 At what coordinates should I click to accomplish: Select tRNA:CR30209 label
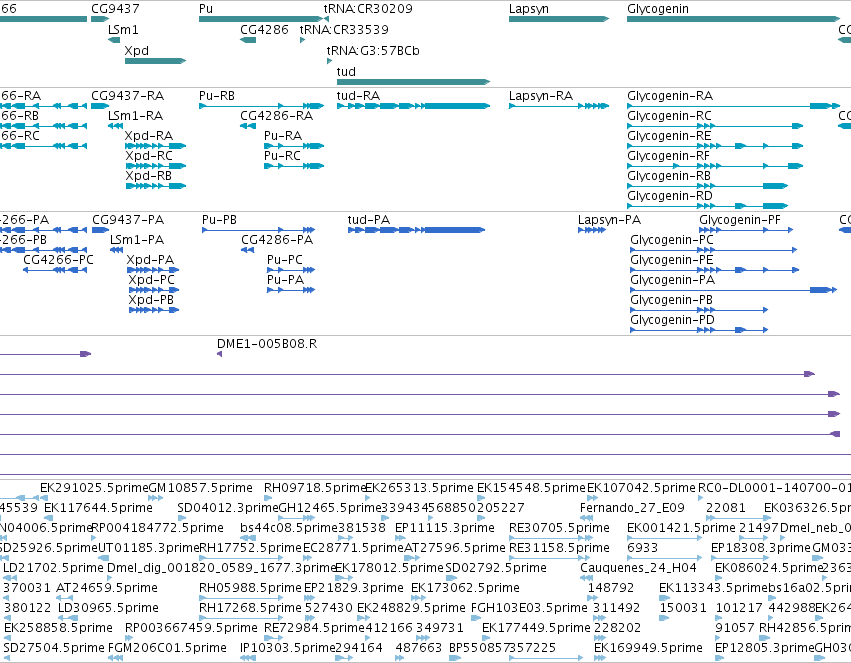[x=368, y=9]
